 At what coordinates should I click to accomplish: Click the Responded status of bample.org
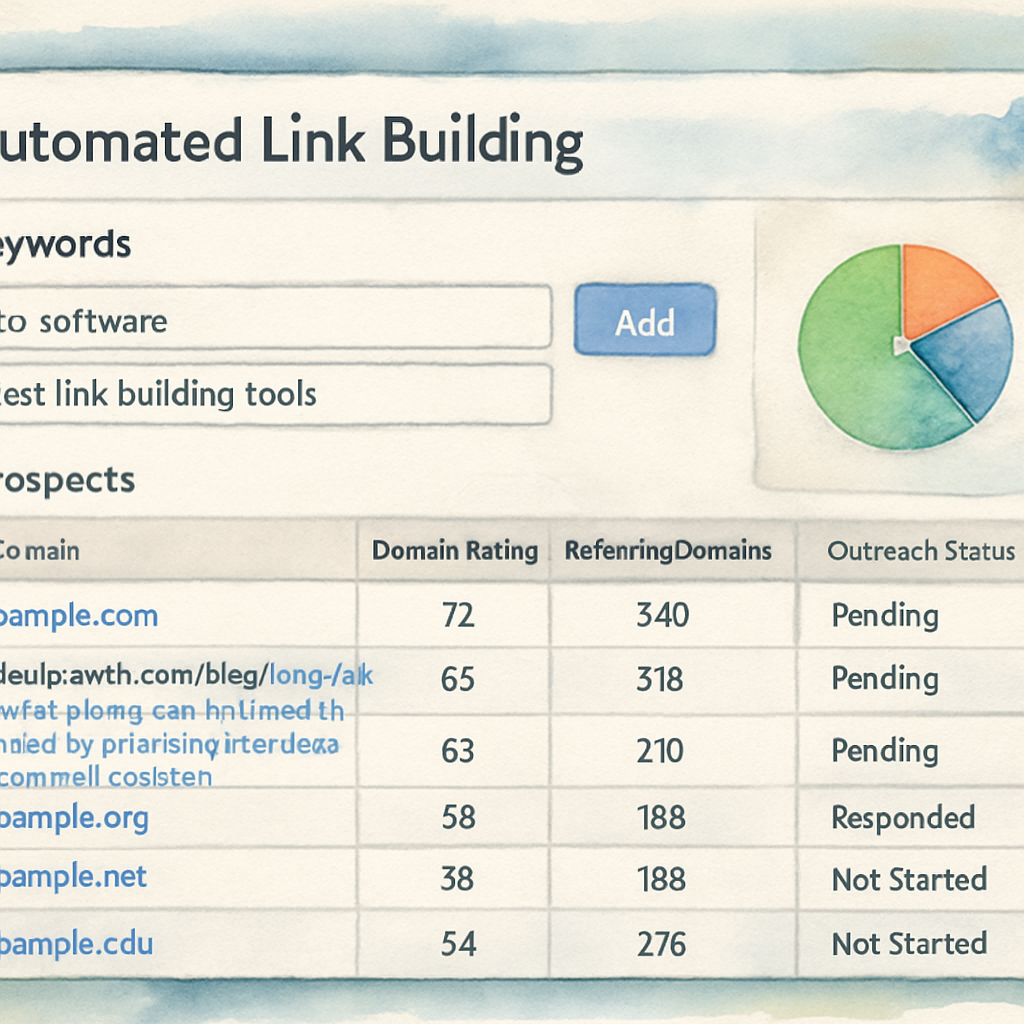point(905,817)
